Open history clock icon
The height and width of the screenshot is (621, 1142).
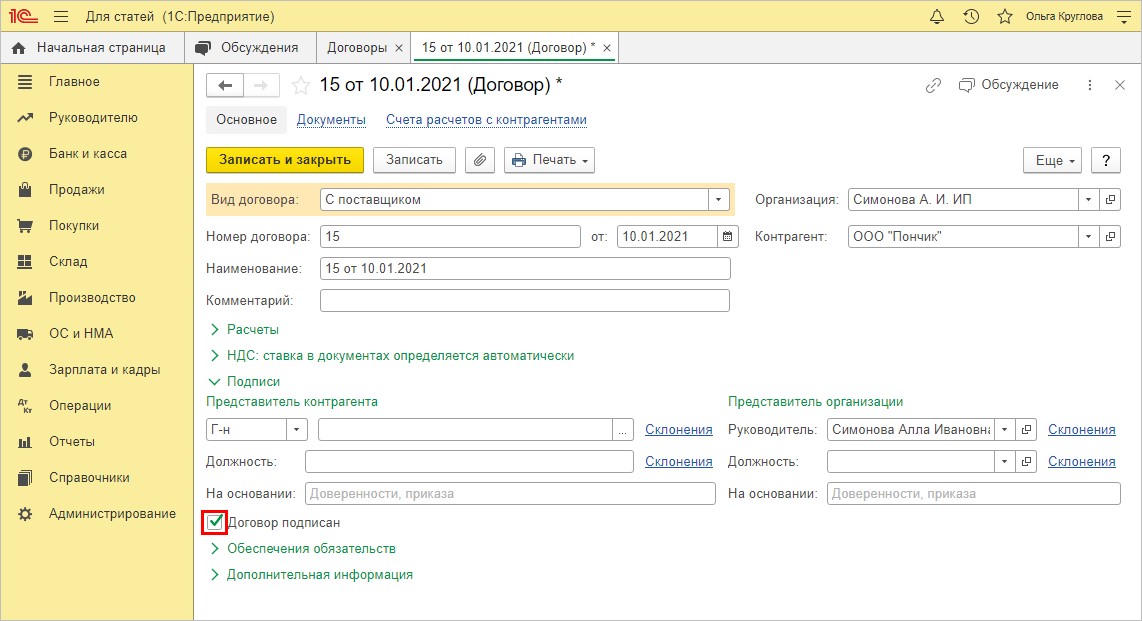(x=971, y=16)
